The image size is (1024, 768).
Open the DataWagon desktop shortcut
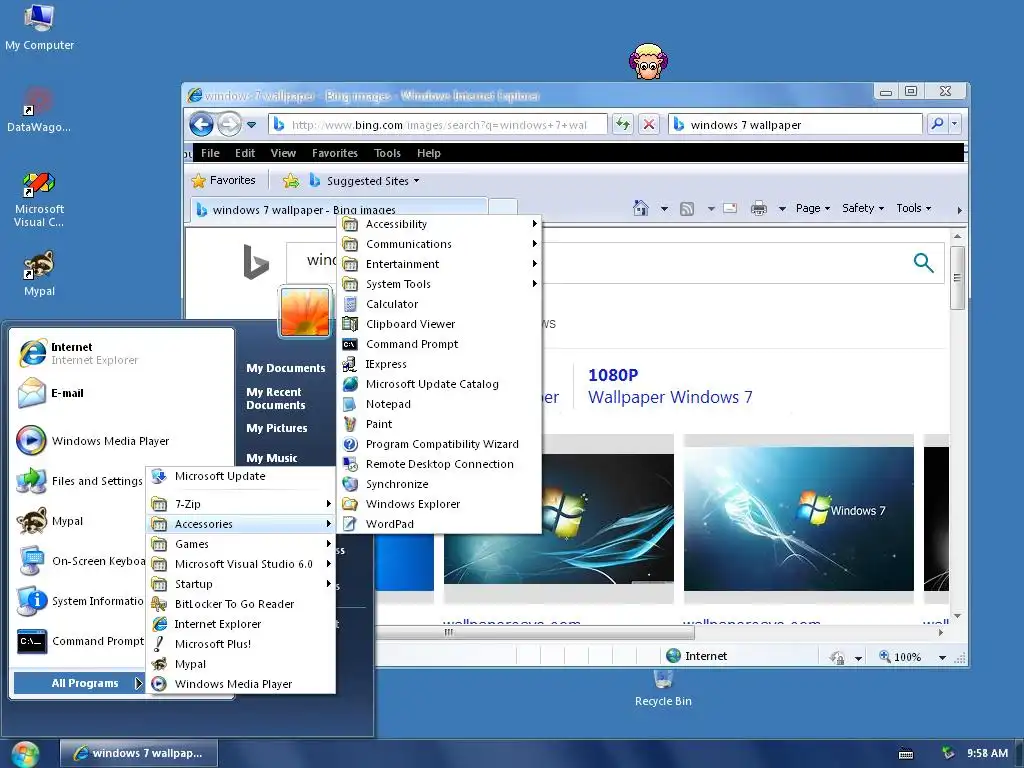39,109
